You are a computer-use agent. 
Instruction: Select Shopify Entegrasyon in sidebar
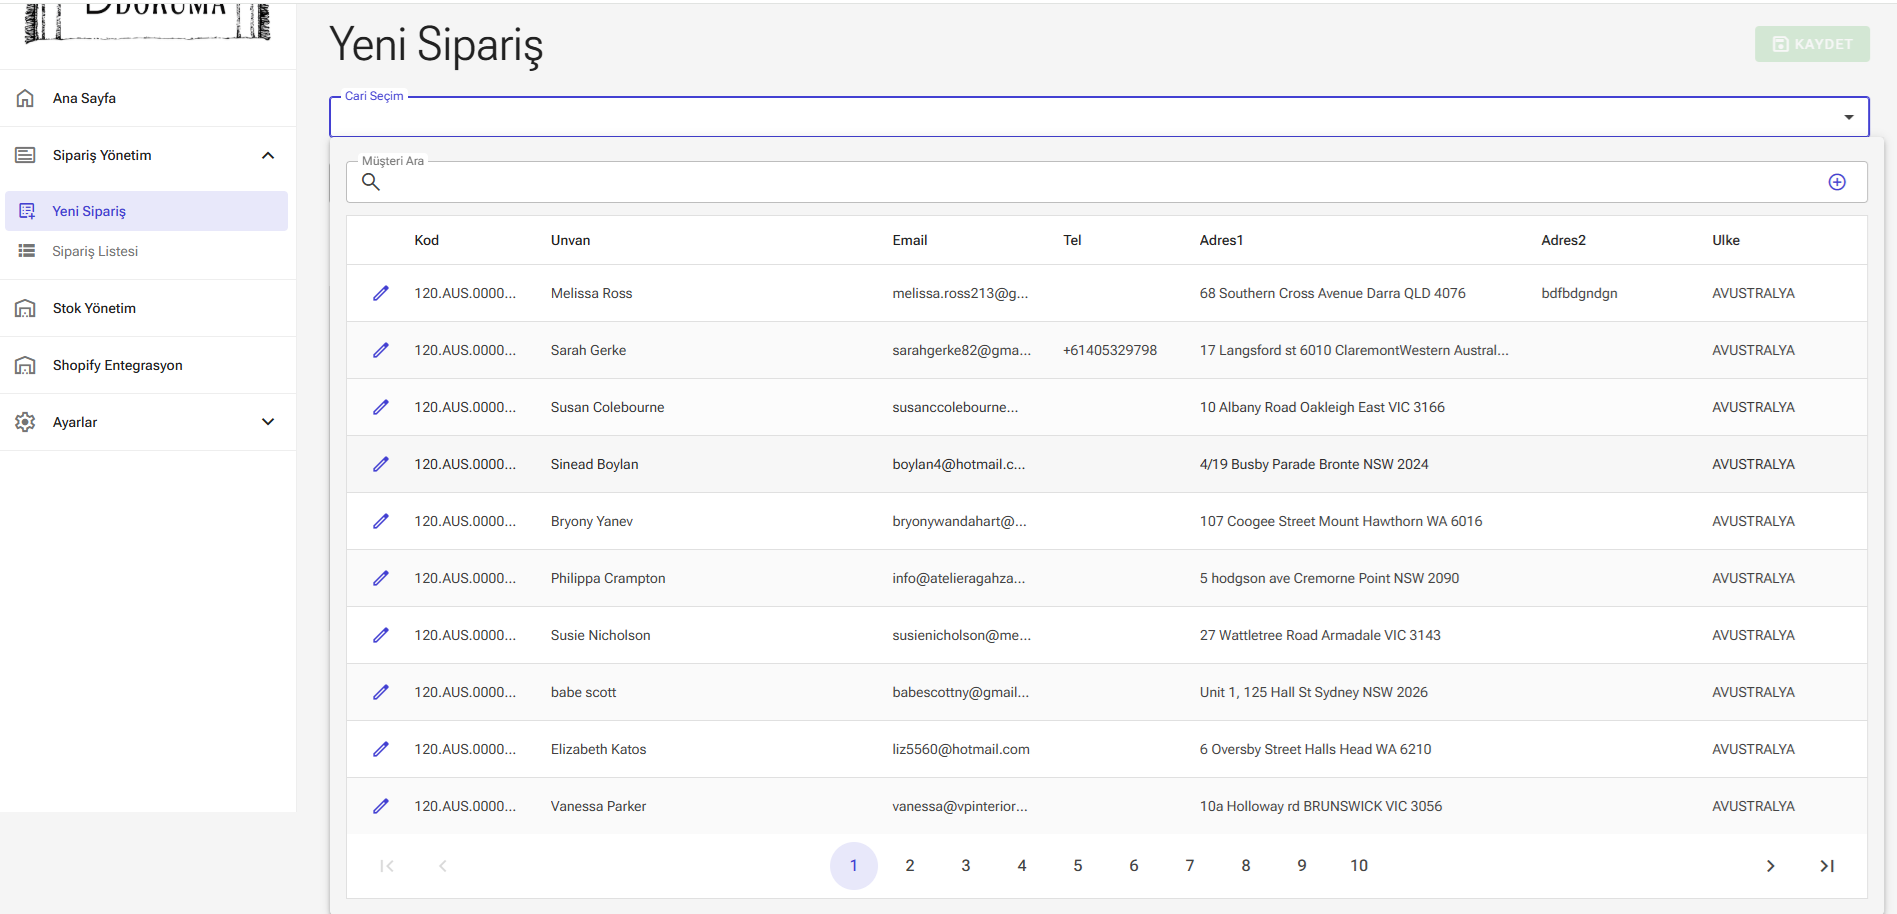click(x=117, y=365)
